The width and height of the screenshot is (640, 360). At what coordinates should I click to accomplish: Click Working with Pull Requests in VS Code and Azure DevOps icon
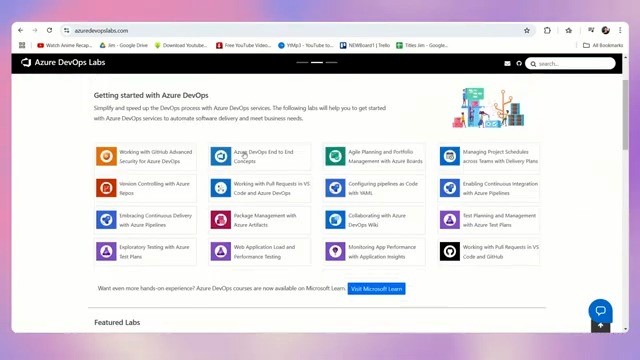pyautogui.click(x=221, y=188)
